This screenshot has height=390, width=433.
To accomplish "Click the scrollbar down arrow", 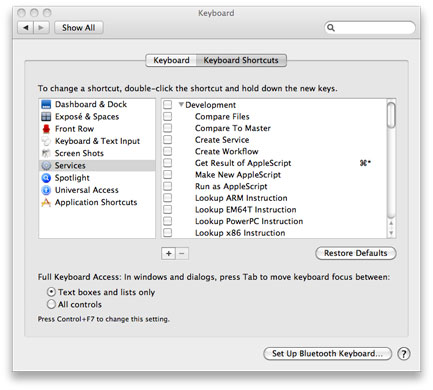I will coord(391,233).
